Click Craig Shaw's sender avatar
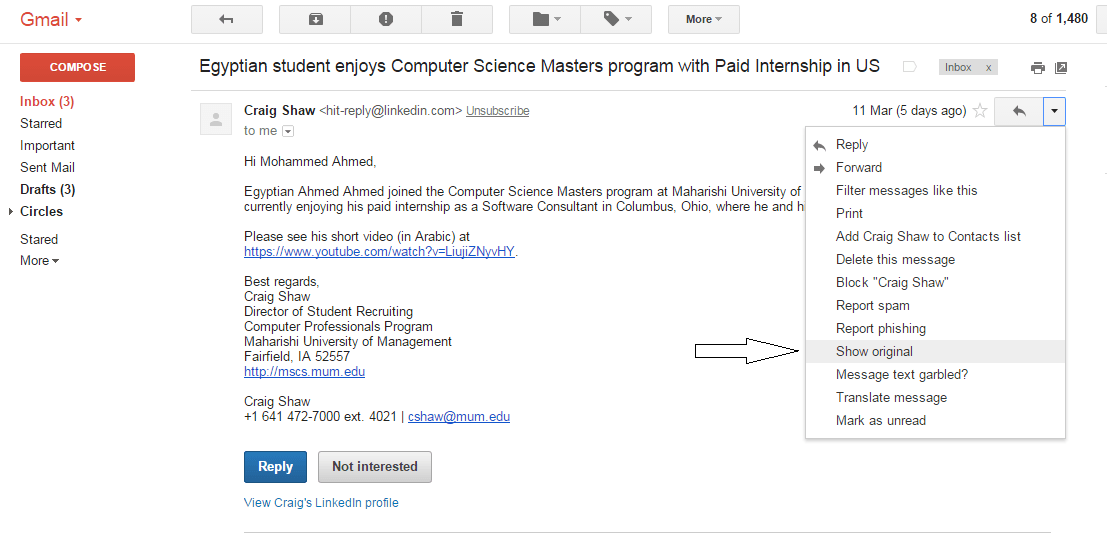The image size is (1107, 537). pyautogui.click(x=216, y=119)
